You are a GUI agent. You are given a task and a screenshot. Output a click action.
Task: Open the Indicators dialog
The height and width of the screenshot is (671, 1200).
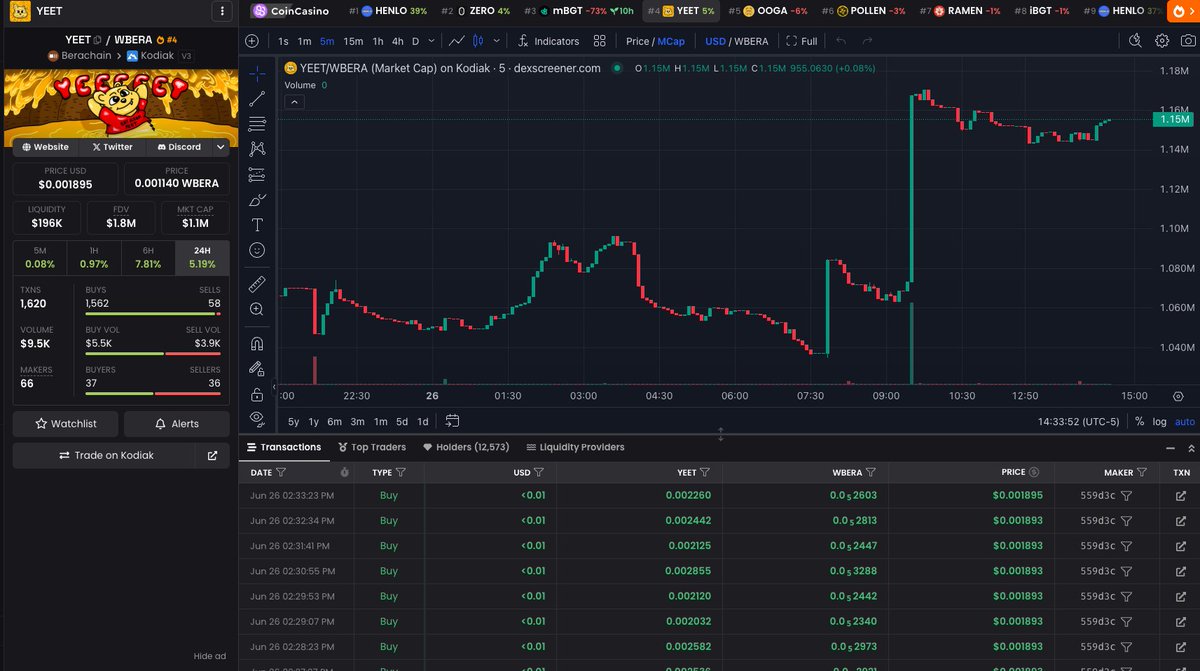pyautogui.click(x=548, y=41)
